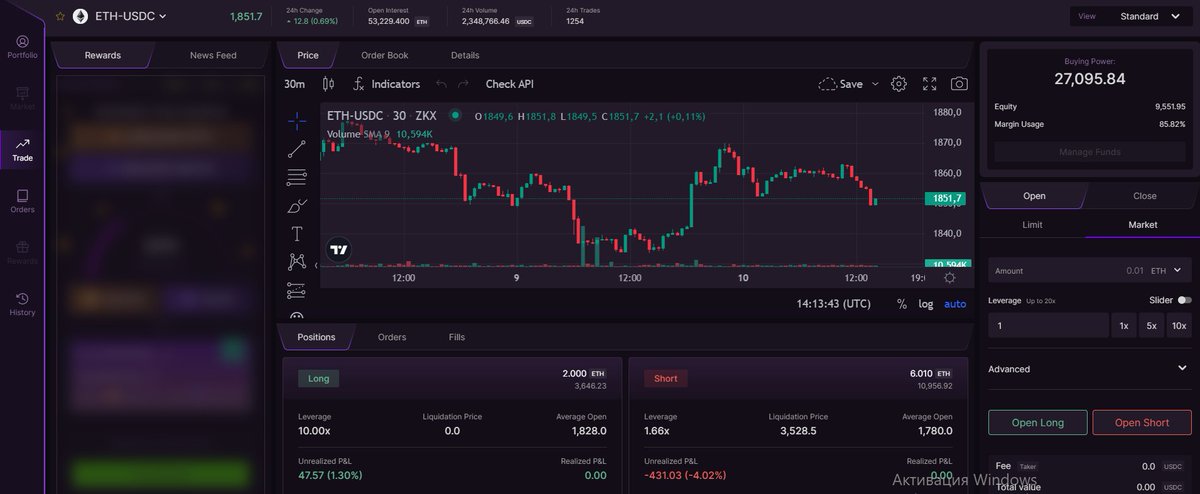Switch to the Close order tab
This screenshot has width=1200, height=494.
coord(1145,196)
